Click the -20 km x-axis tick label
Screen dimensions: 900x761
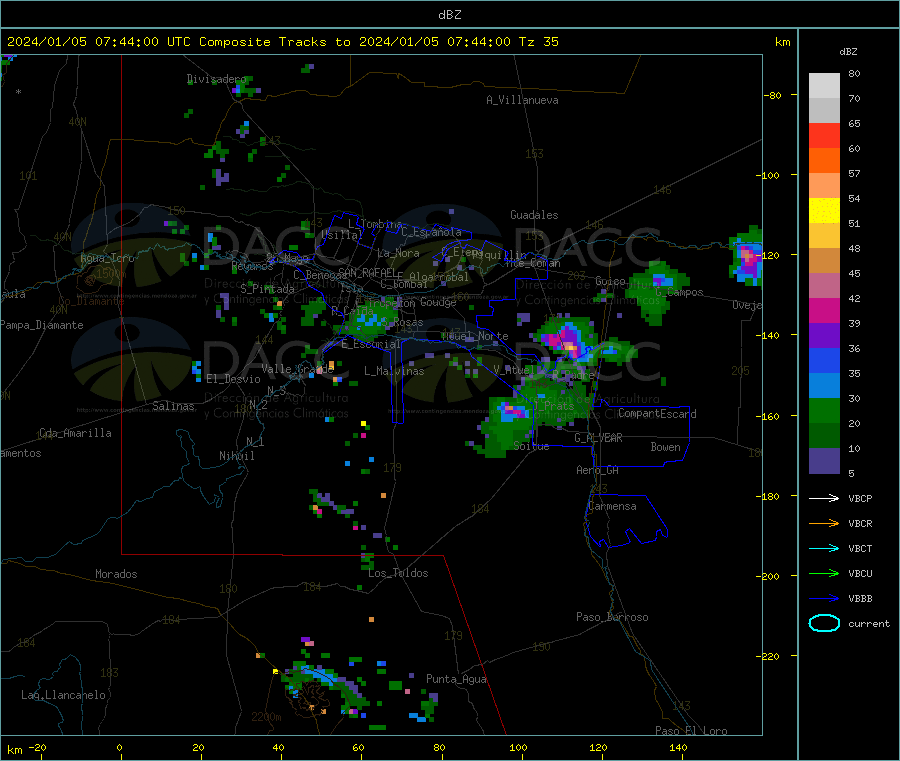point(37,748)
